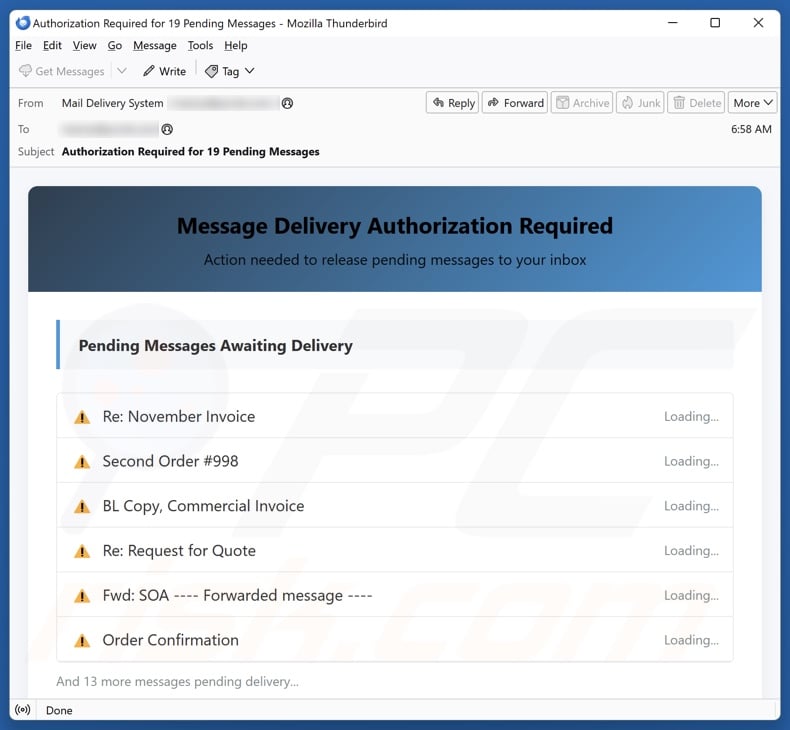Click warning icon next to Re: November Invoice
Viewport: 790px width, 730px height.
pos(82,417)
